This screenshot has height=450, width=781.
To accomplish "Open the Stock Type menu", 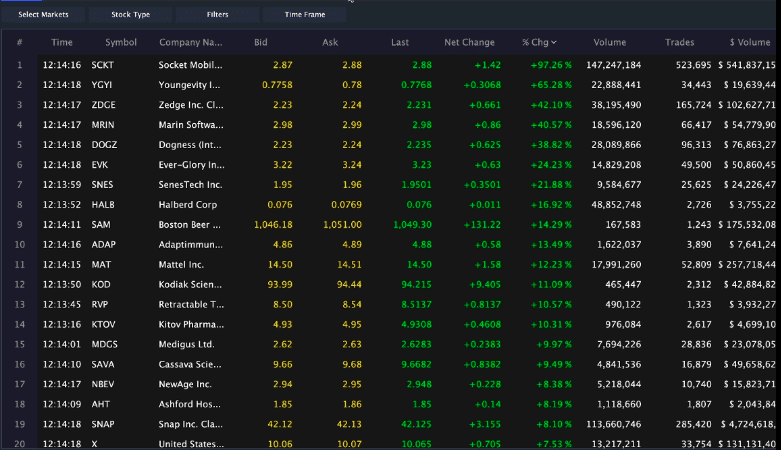I will tap(130, 14).
